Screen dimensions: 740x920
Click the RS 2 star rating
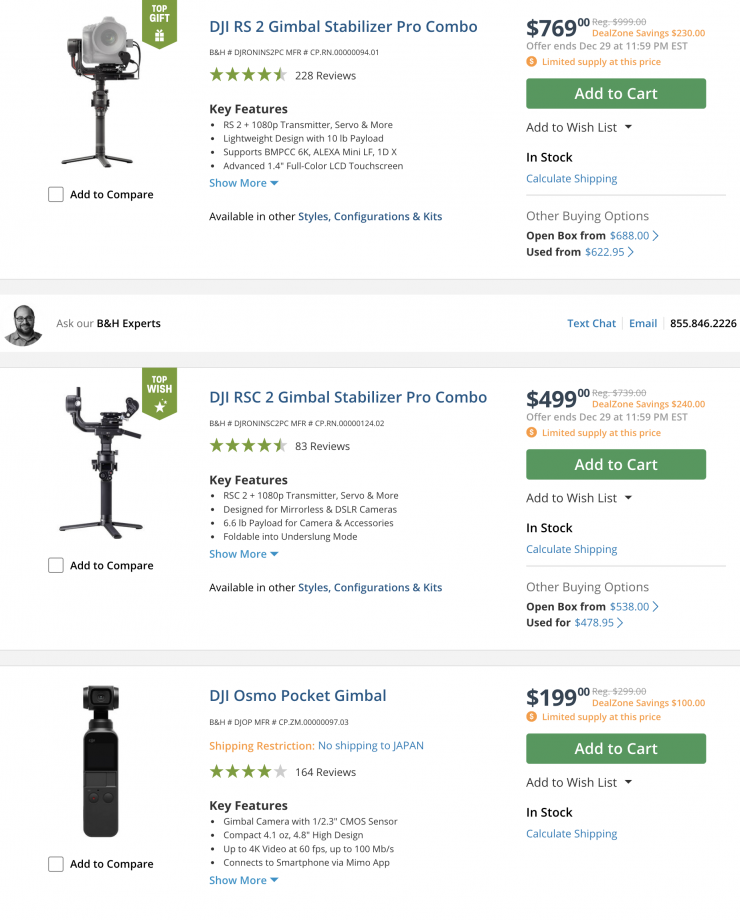(248, 75)
